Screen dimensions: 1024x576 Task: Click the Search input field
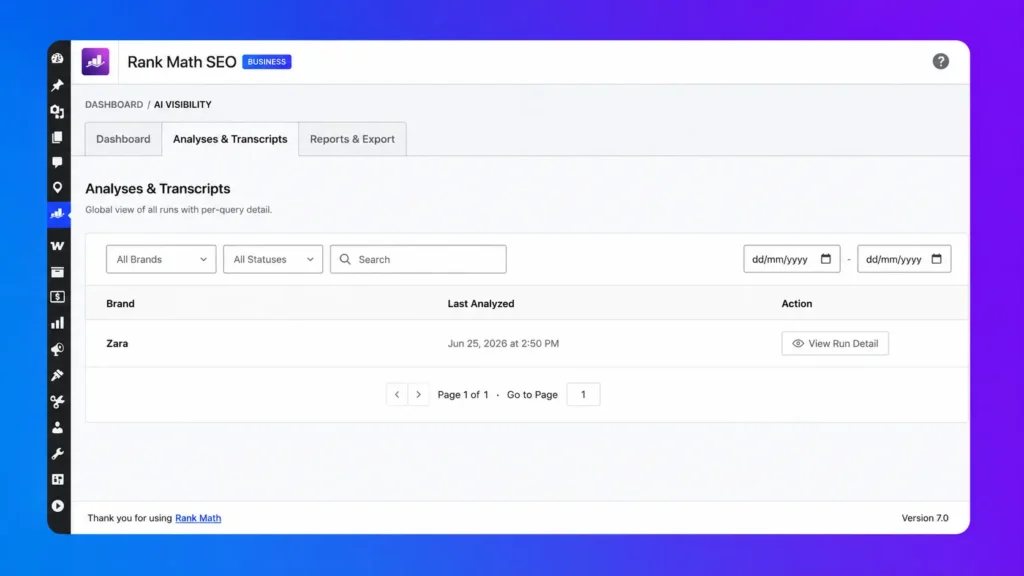pos(418,259)
